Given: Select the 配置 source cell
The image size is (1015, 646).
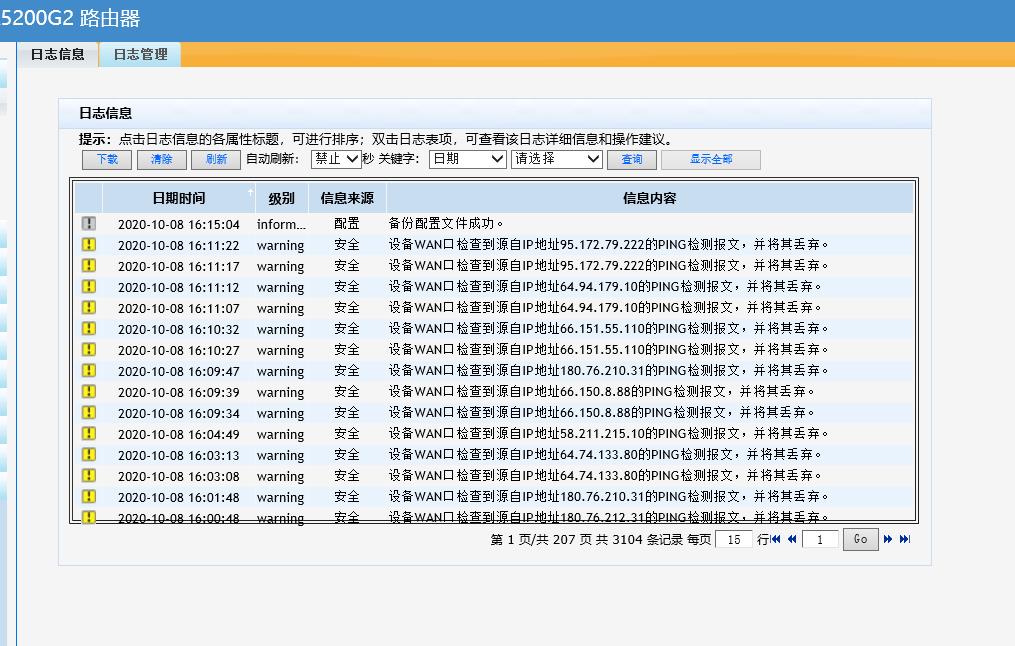Looking at the screenshot, I should tap(347, 223).
